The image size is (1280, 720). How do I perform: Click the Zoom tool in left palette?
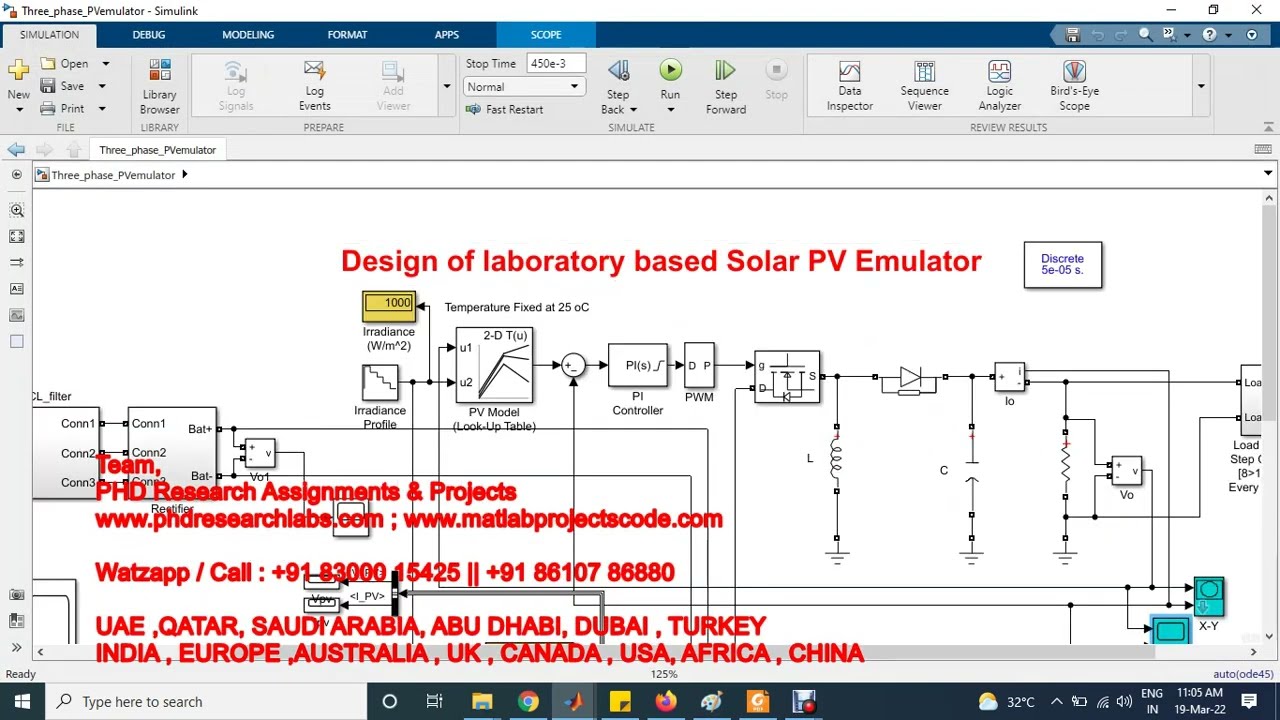(17, 210)
